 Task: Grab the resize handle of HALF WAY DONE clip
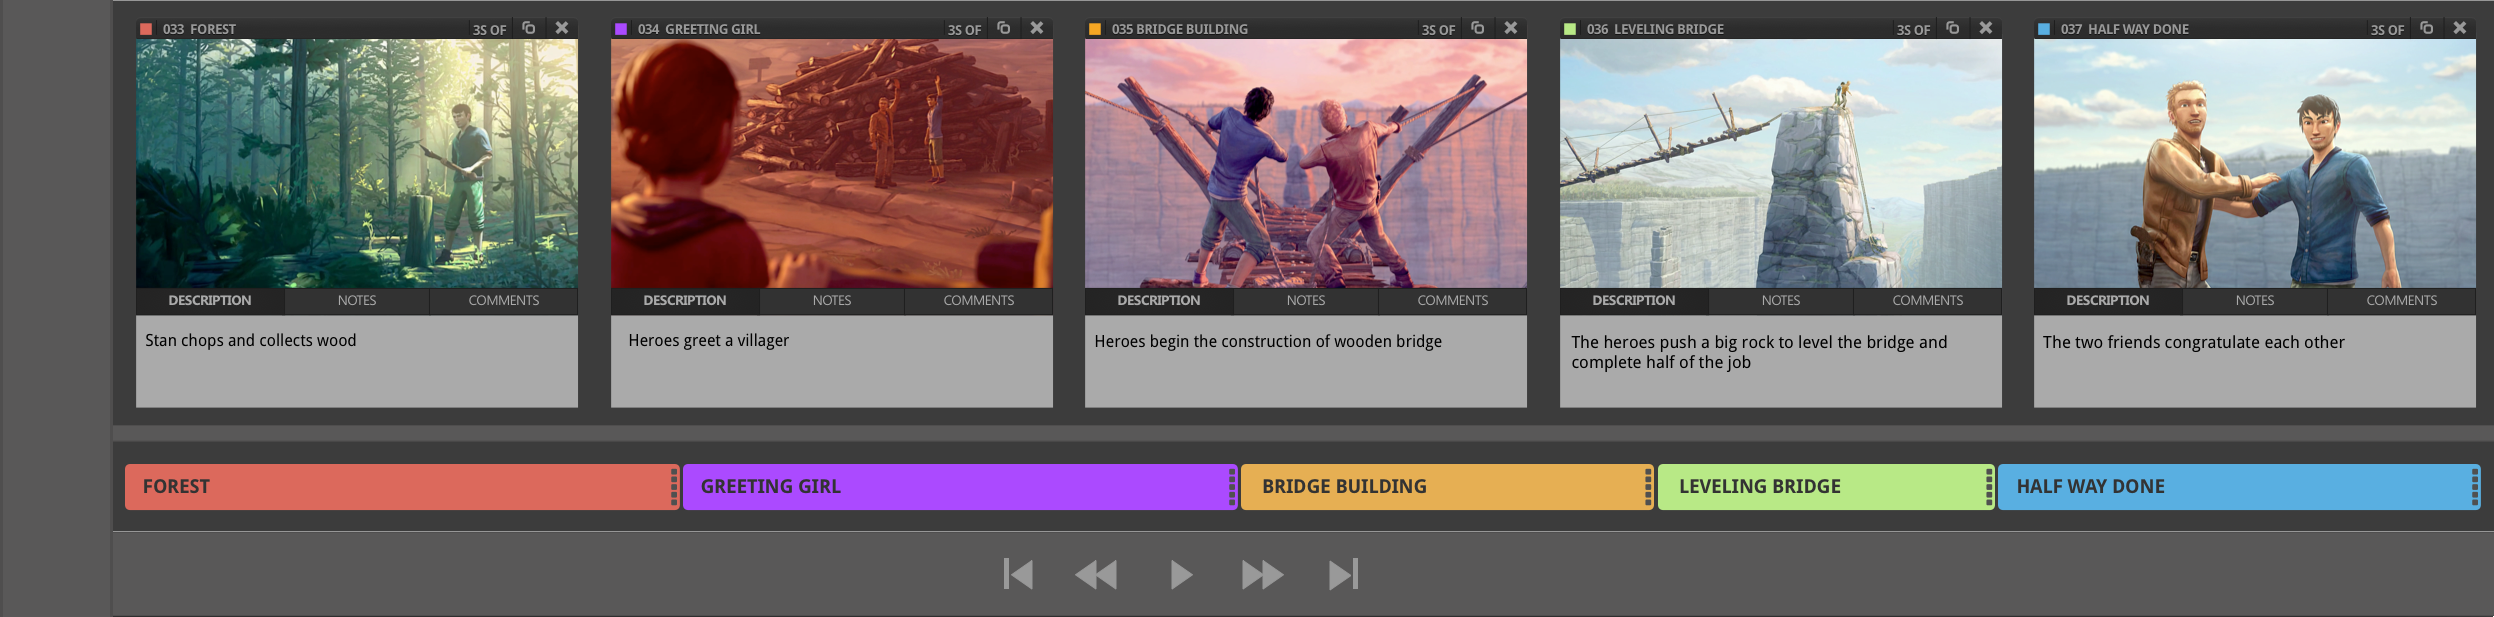click(x=2475, y=487)
